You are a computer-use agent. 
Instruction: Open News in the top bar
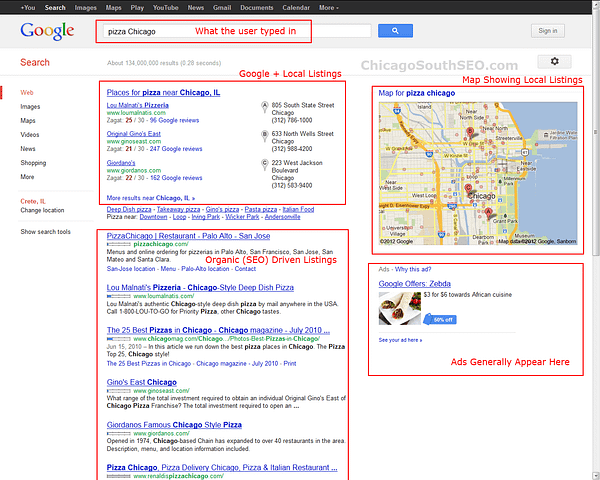[196, 7]
